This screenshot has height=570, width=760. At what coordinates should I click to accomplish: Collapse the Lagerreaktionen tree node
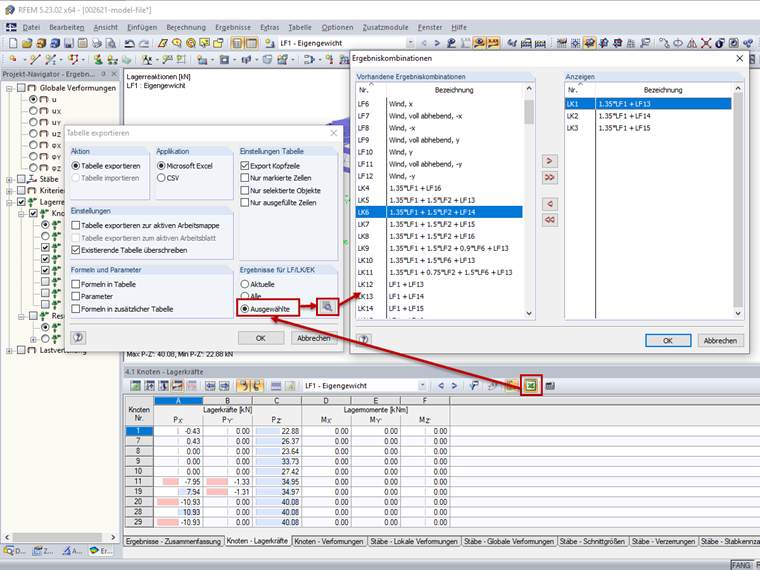click(x=9, y=202)
